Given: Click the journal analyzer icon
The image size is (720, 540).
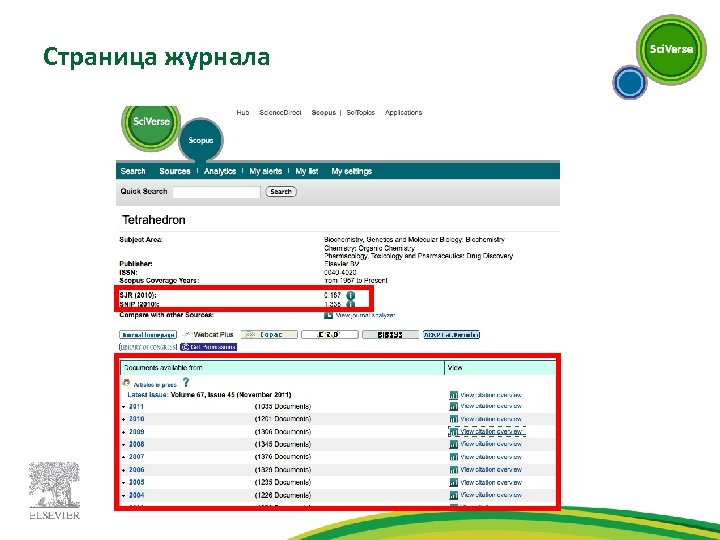Looking at the screenshot, I should (328, 315).
